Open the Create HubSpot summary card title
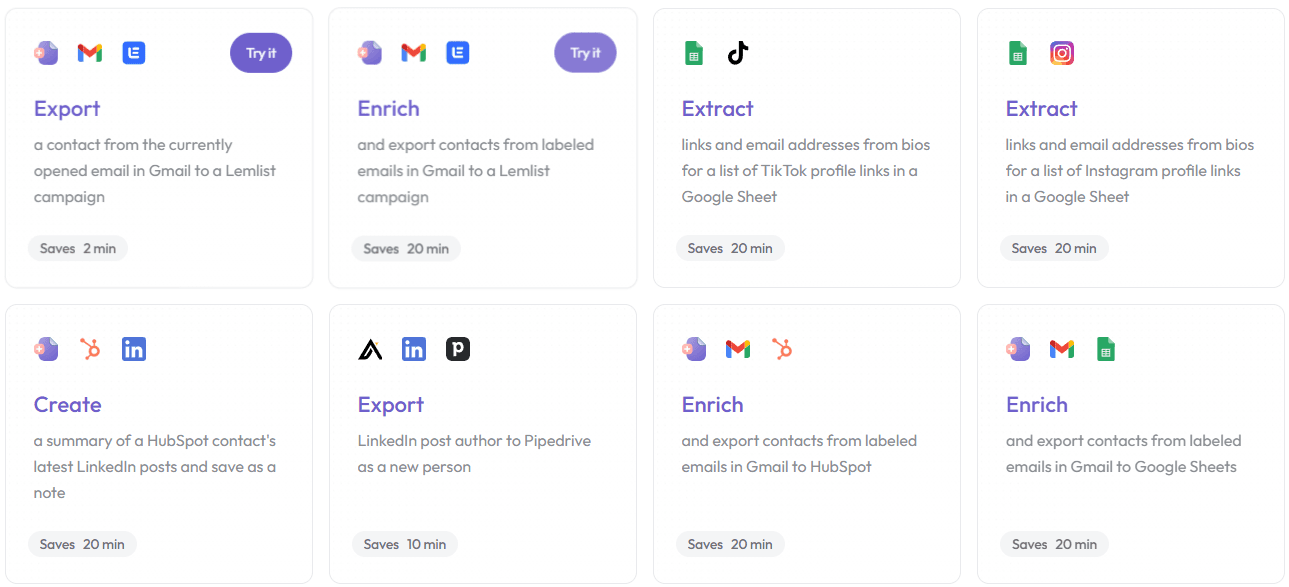This screenshot has width=1289, height=587. [68, 405]
